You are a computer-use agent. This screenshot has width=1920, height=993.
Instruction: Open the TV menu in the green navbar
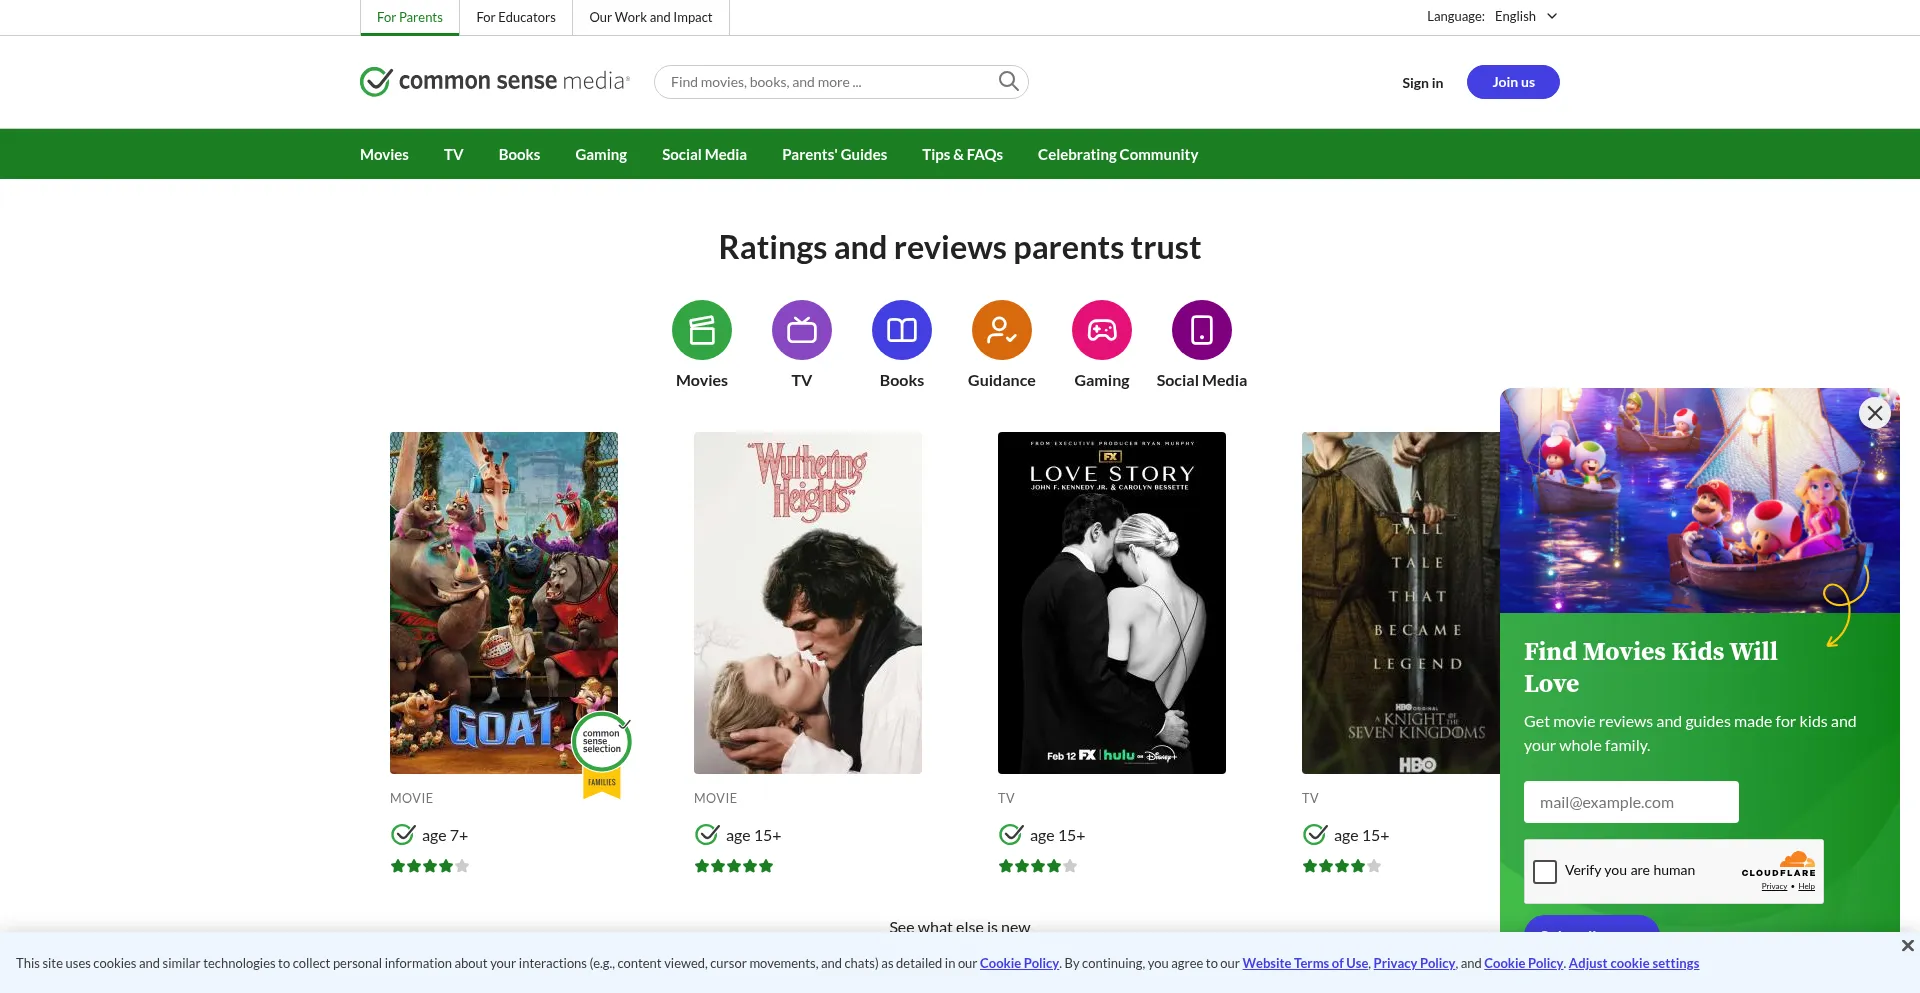454,154
